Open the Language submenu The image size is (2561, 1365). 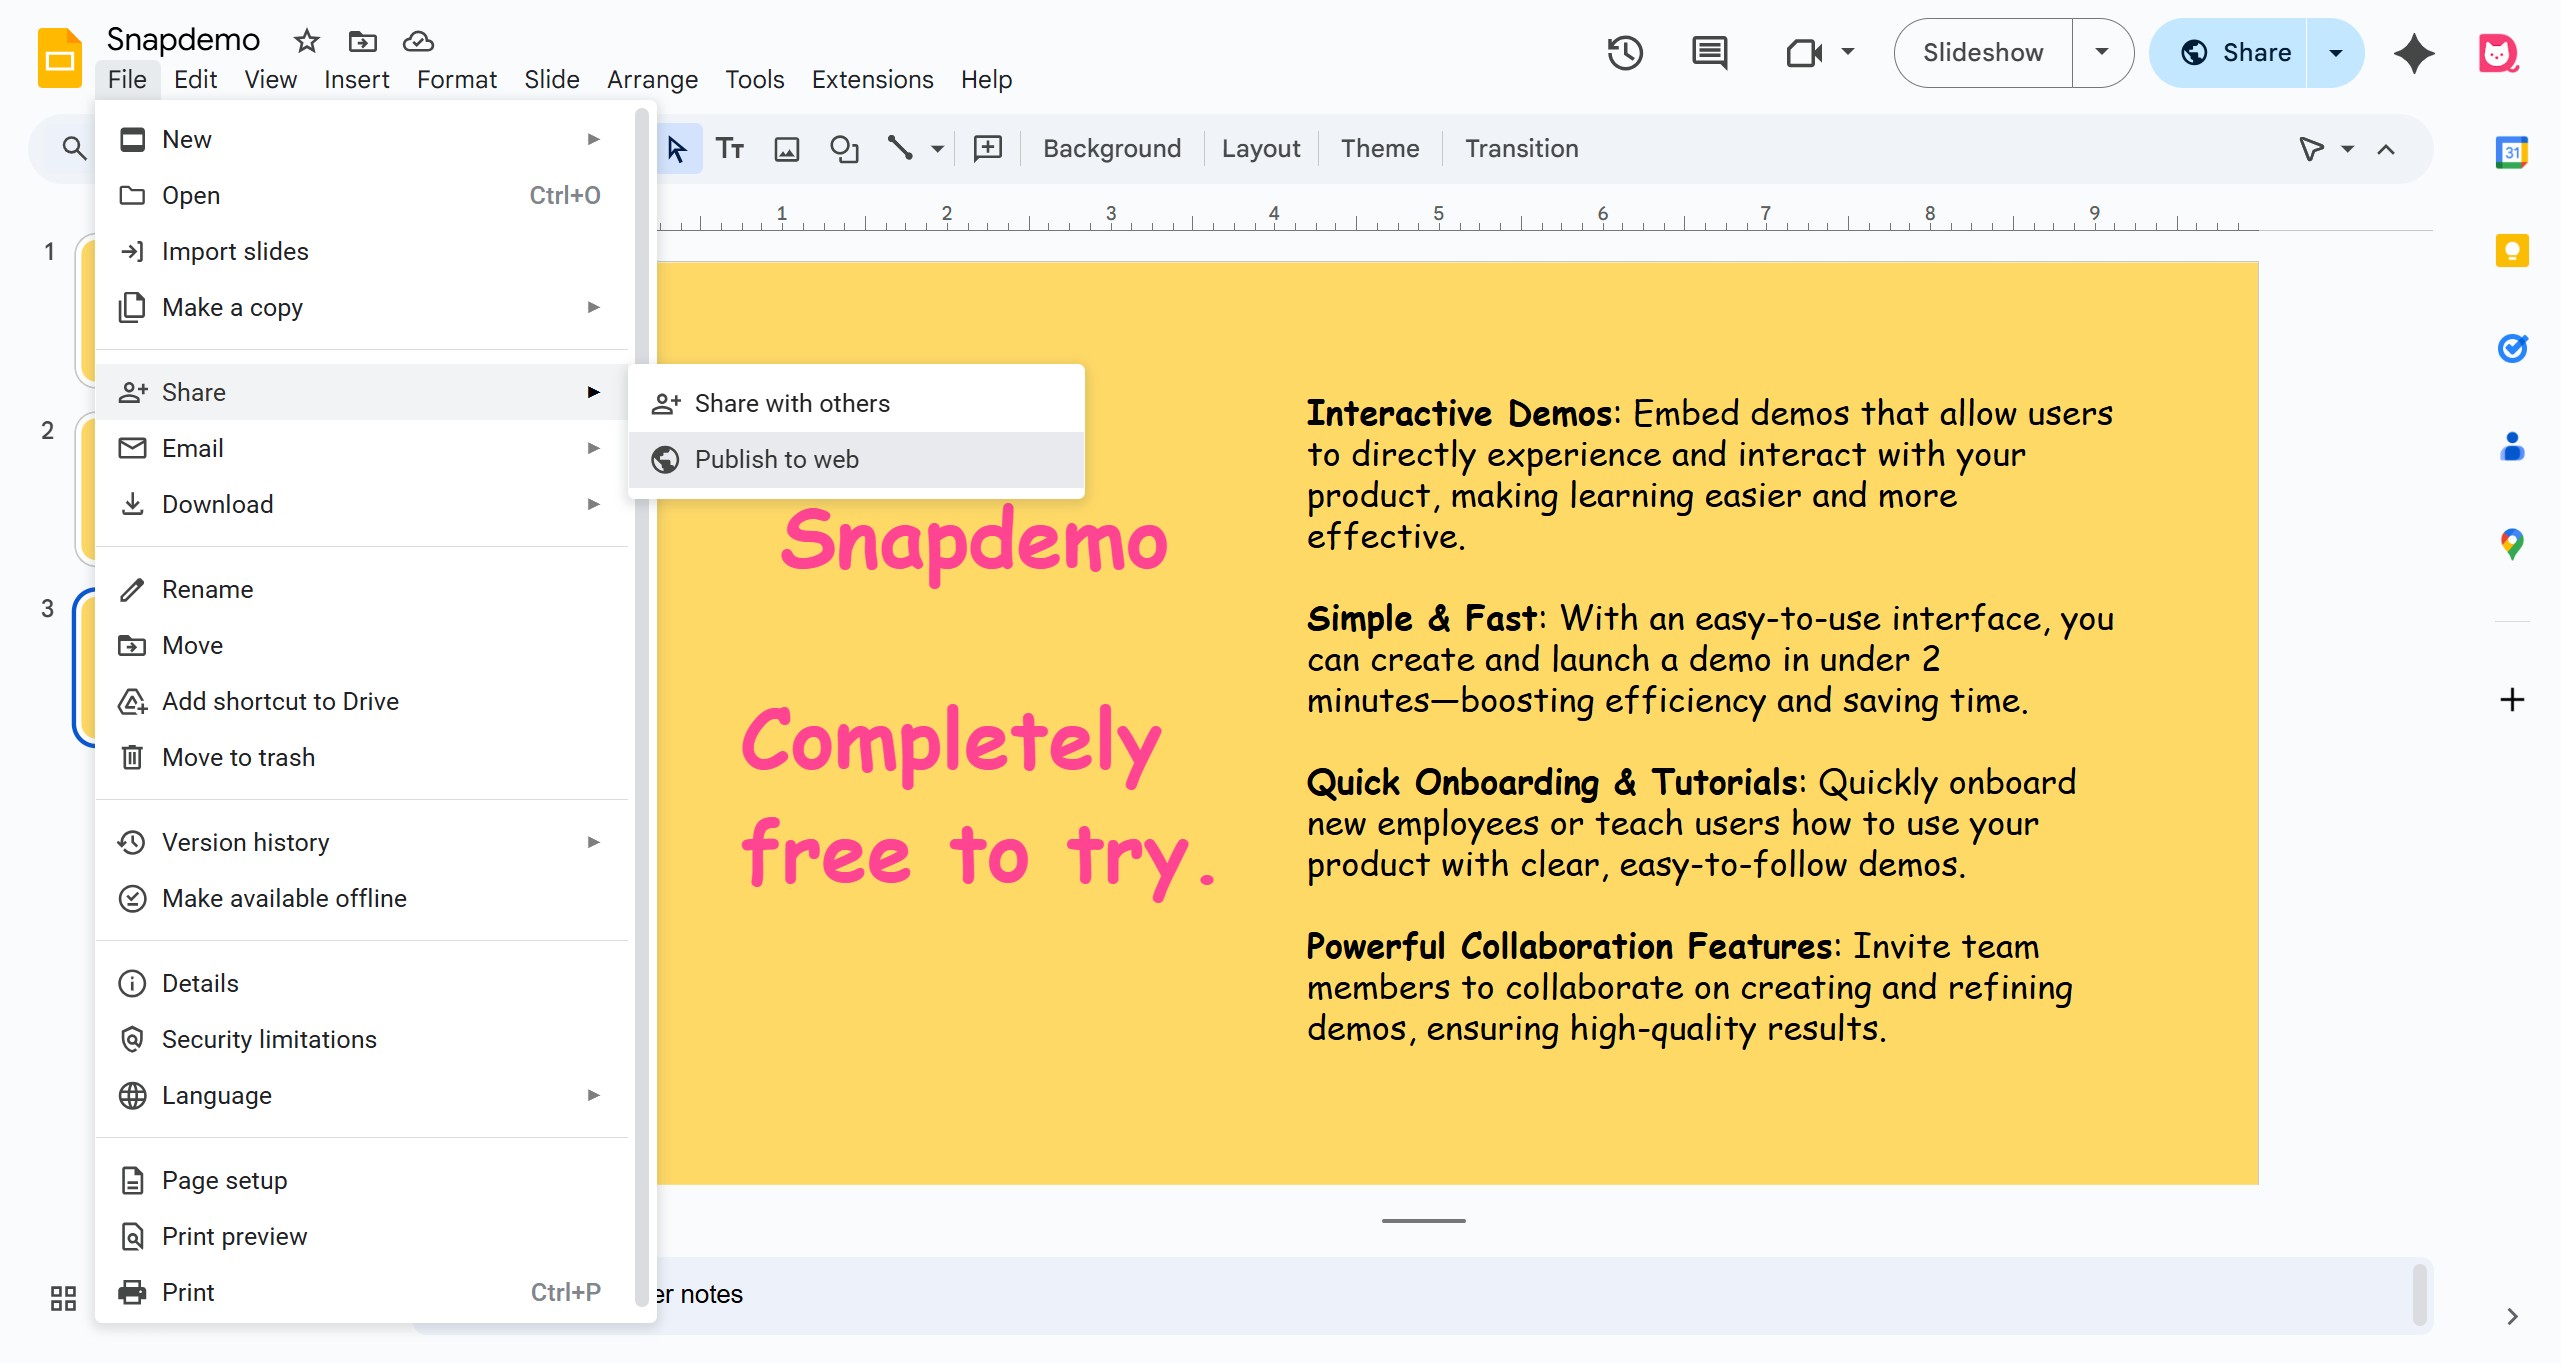point(362,1095)
